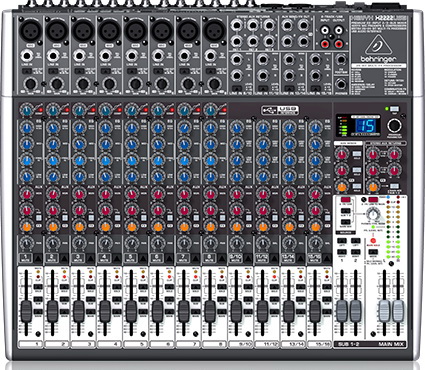Click the channel 1 compressor knob
Image resolution: width=425 pixels, height=370 pixels.
[x=26, y=110]
